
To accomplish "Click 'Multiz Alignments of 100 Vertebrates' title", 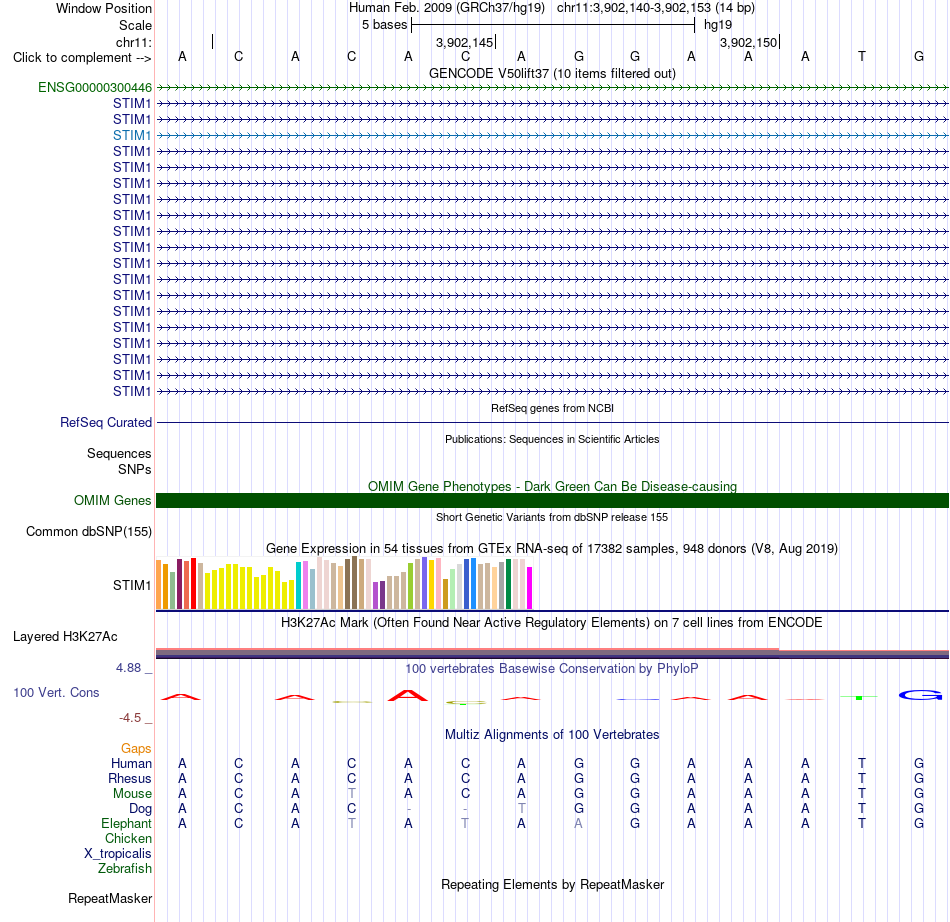I will pos(552,735).
